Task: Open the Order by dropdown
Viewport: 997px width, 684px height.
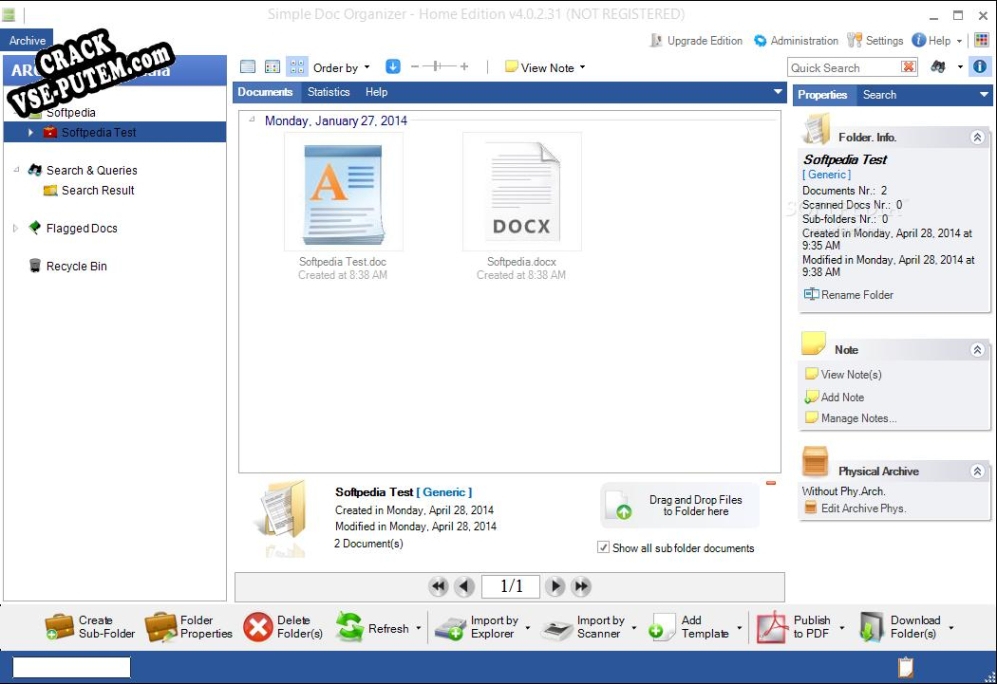Action: 340,67
